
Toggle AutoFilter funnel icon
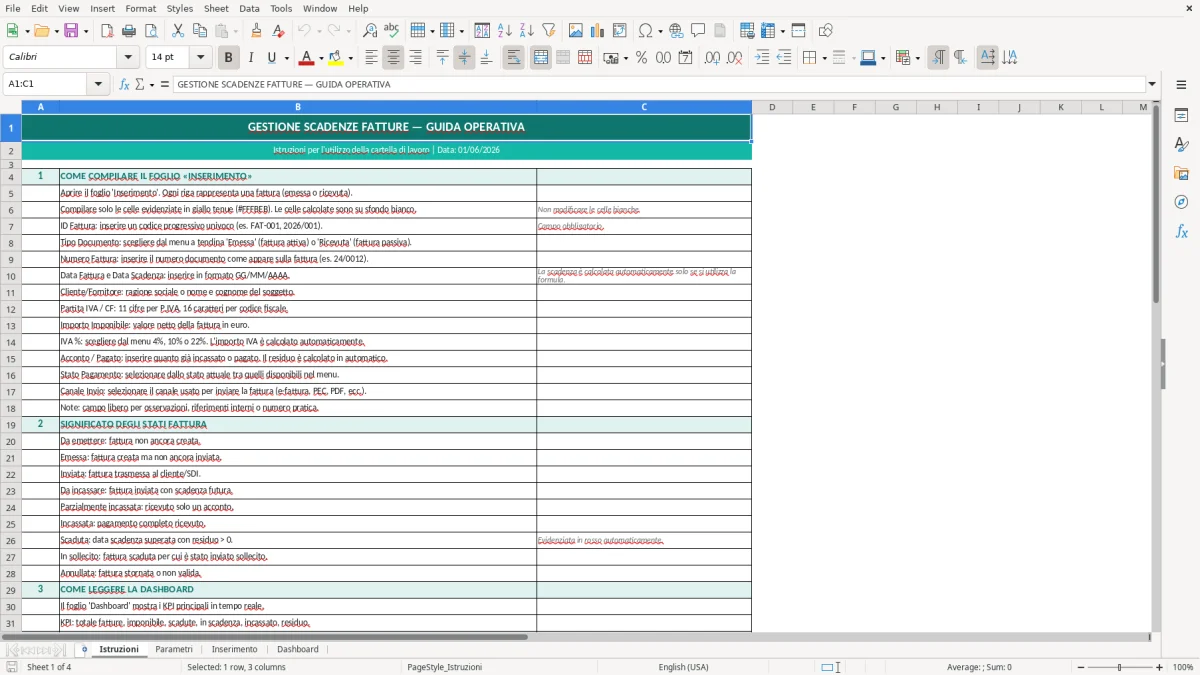click(x=548, y=31)
